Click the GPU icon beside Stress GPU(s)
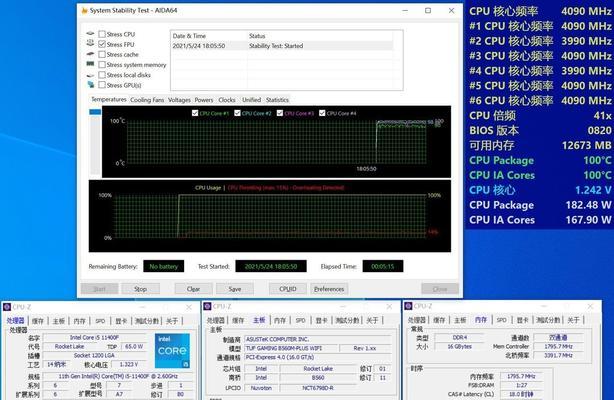This screenshot has height=400, width=614. click(x=91, y=84)
